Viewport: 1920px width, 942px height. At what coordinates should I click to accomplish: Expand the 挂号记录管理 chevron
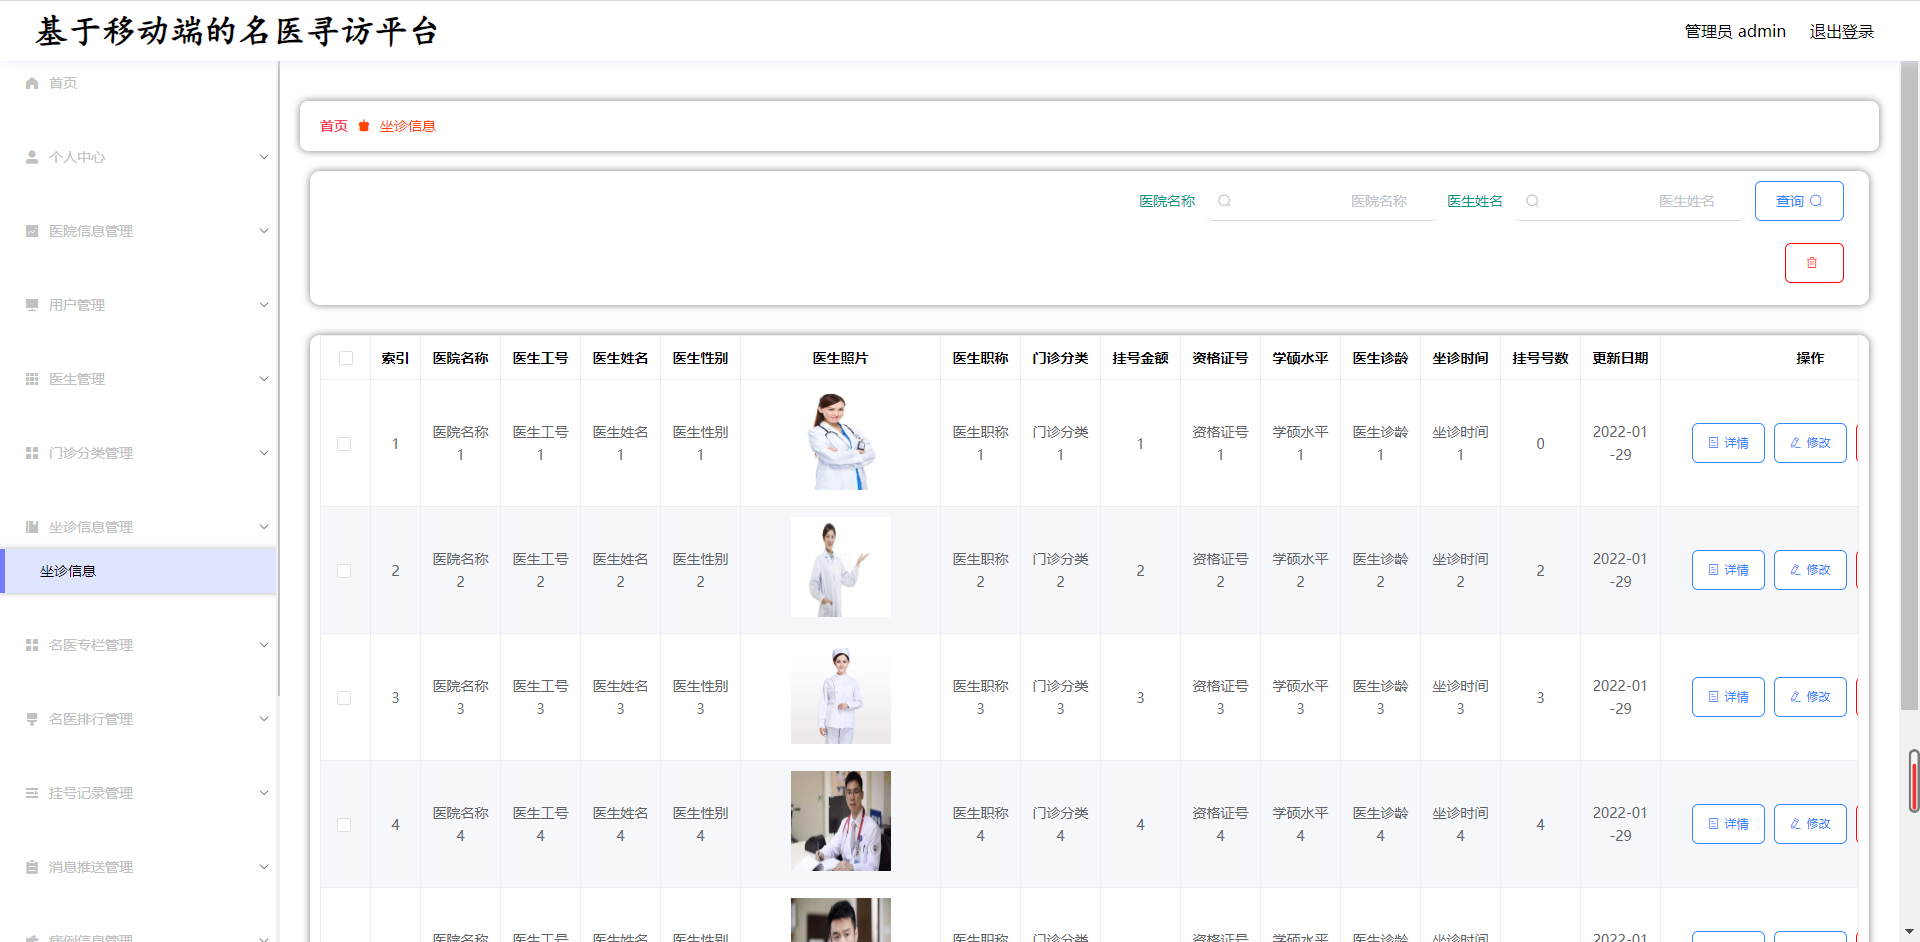(264, 793)
